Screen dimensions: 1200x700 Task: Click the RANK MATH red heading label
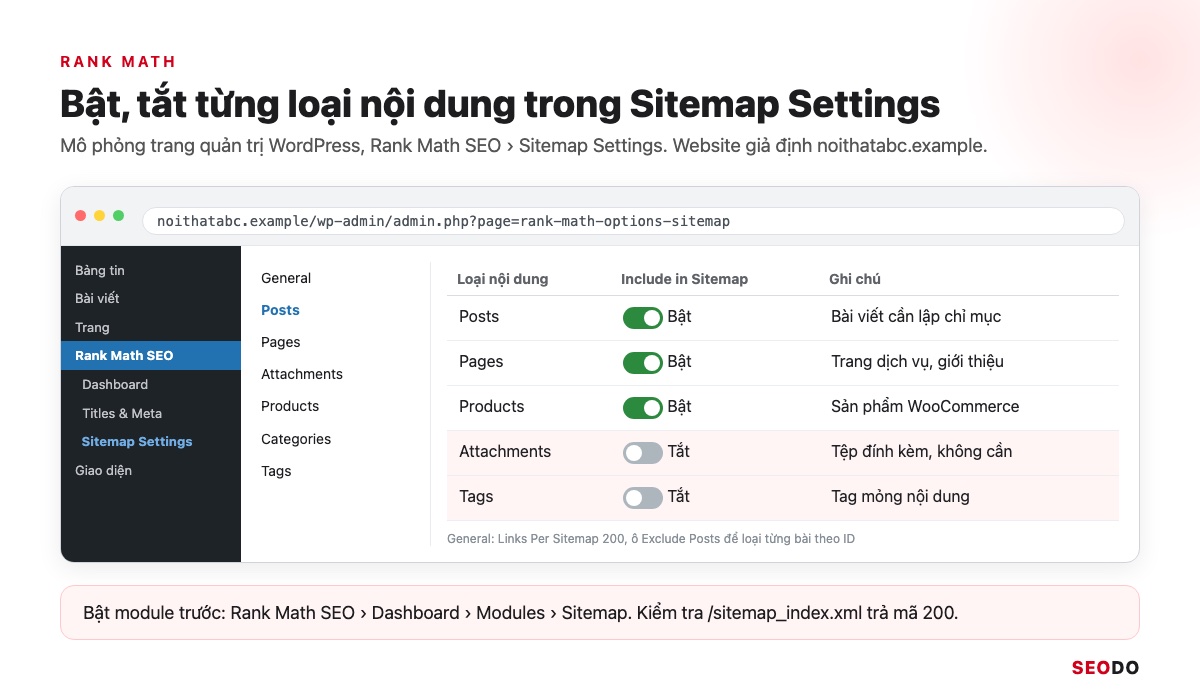tap(118, 62)
